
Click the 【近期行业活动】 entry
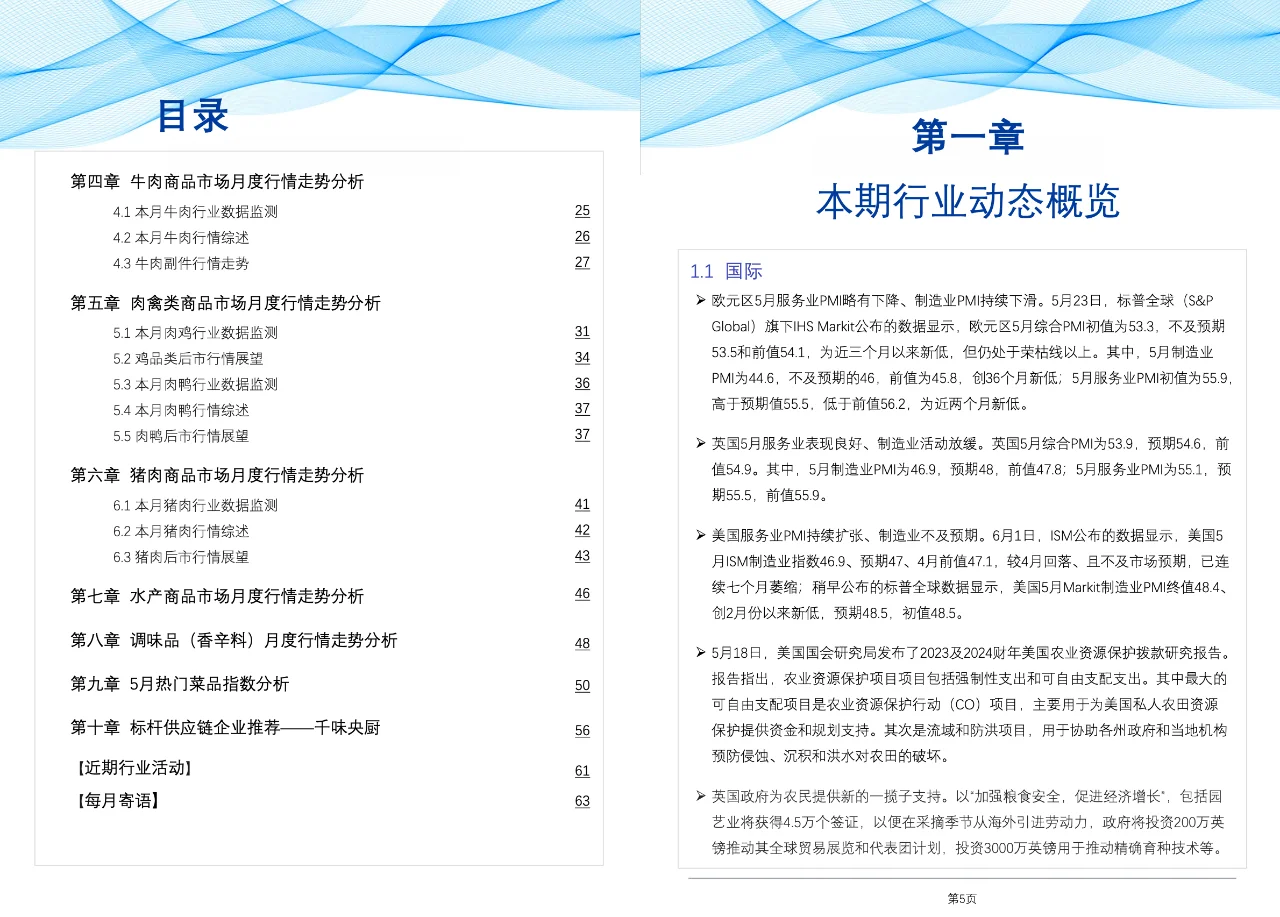pyautogui.click(x=136, y=768)
